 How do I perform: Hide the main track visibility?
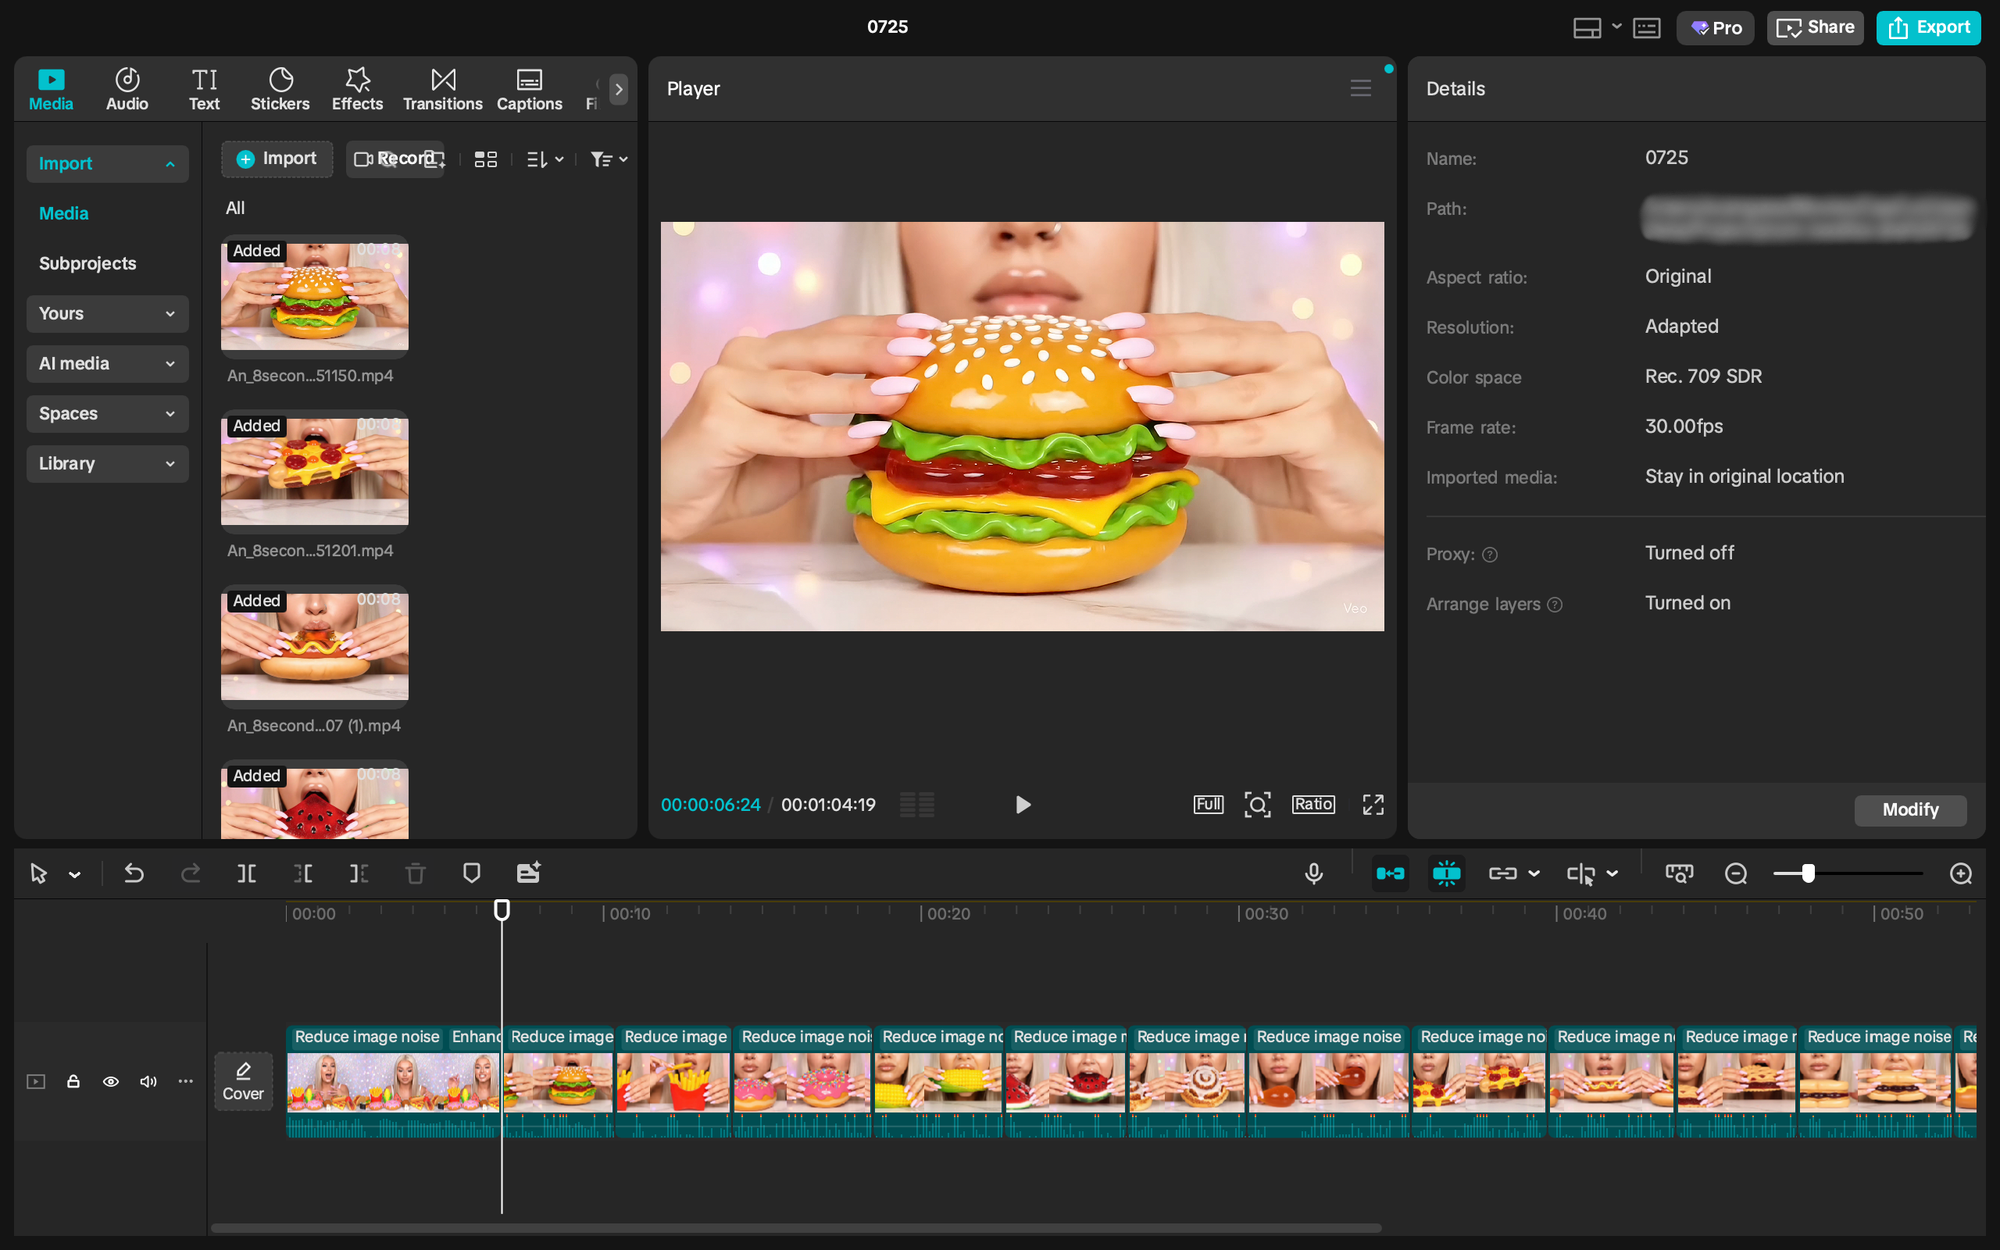[x=111, y=1081]
